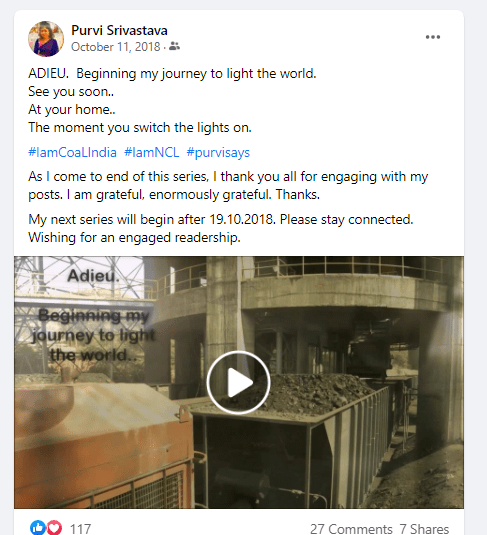Viewport: 487px width, 535px height.
Task: View the 7 Shares
Action: 424,529
